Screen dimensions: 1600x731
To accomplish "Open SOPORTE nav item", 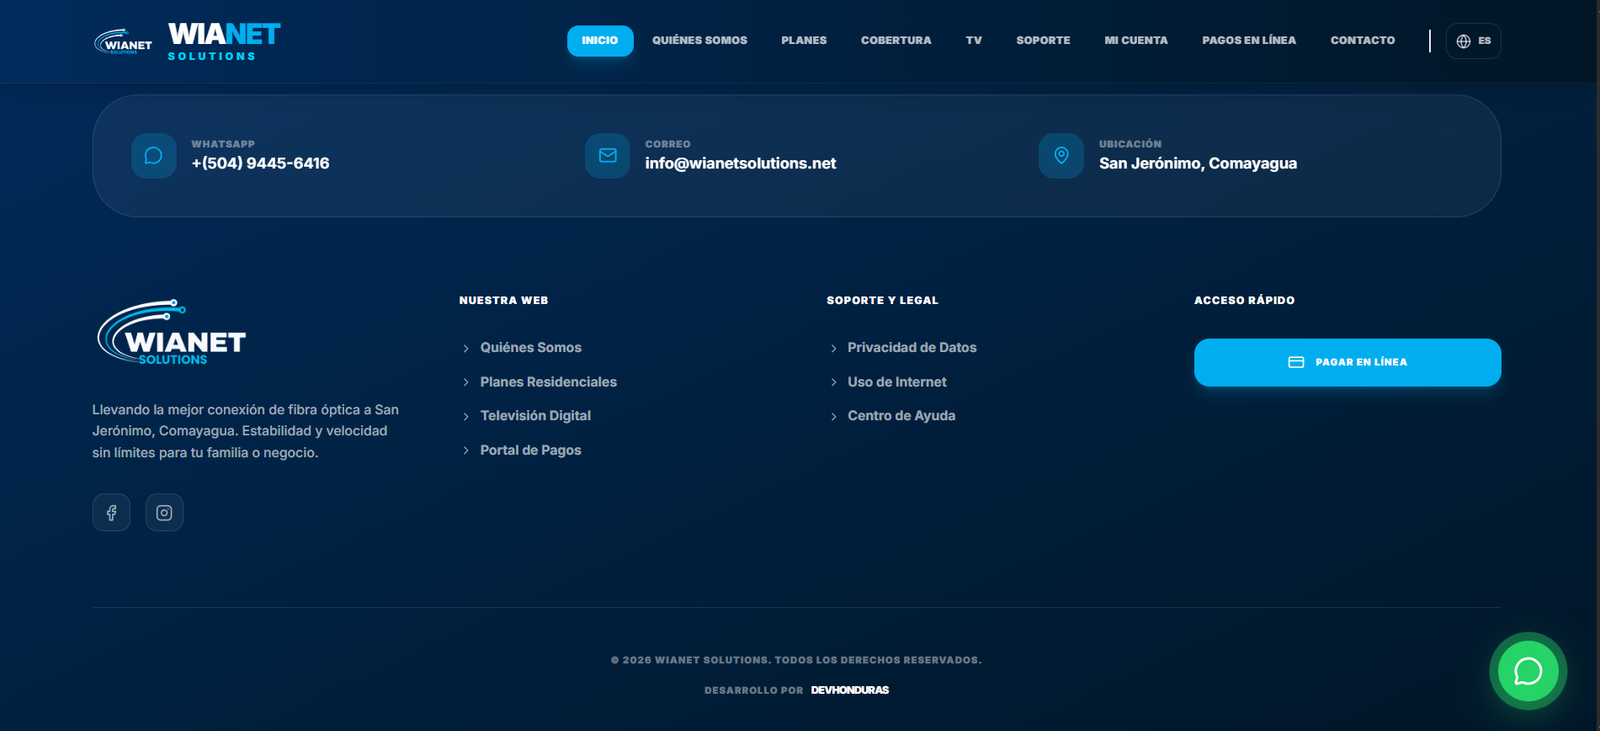I will 1043,41.
